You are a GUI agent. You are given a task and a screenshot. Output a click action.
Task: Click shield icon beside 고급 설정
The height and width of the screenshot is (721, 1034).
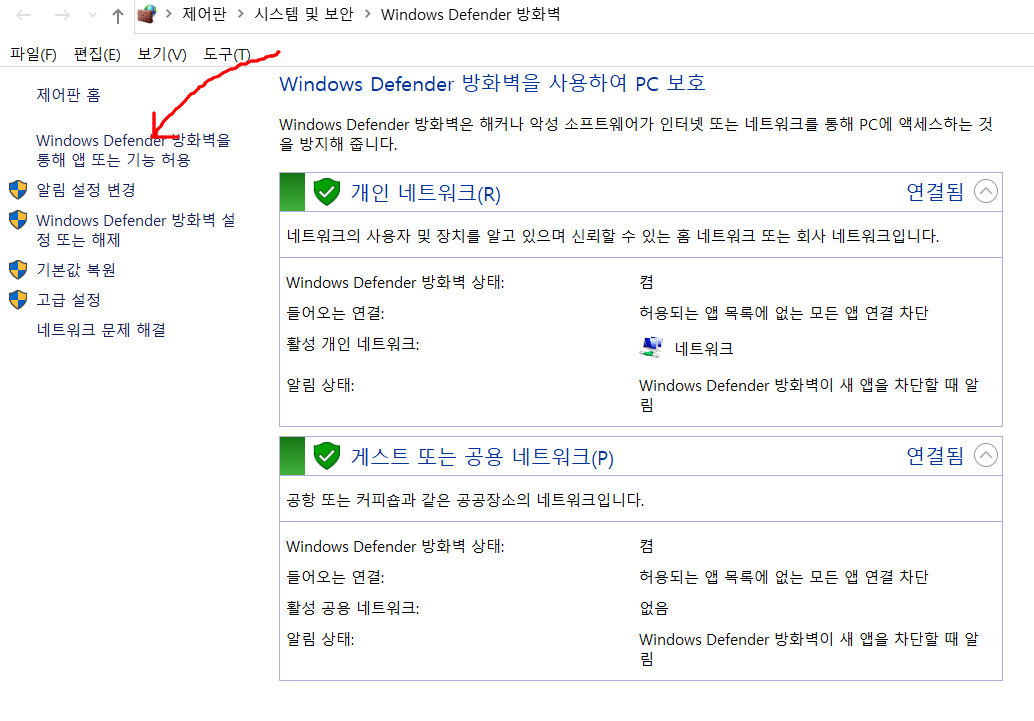[18, 299]
